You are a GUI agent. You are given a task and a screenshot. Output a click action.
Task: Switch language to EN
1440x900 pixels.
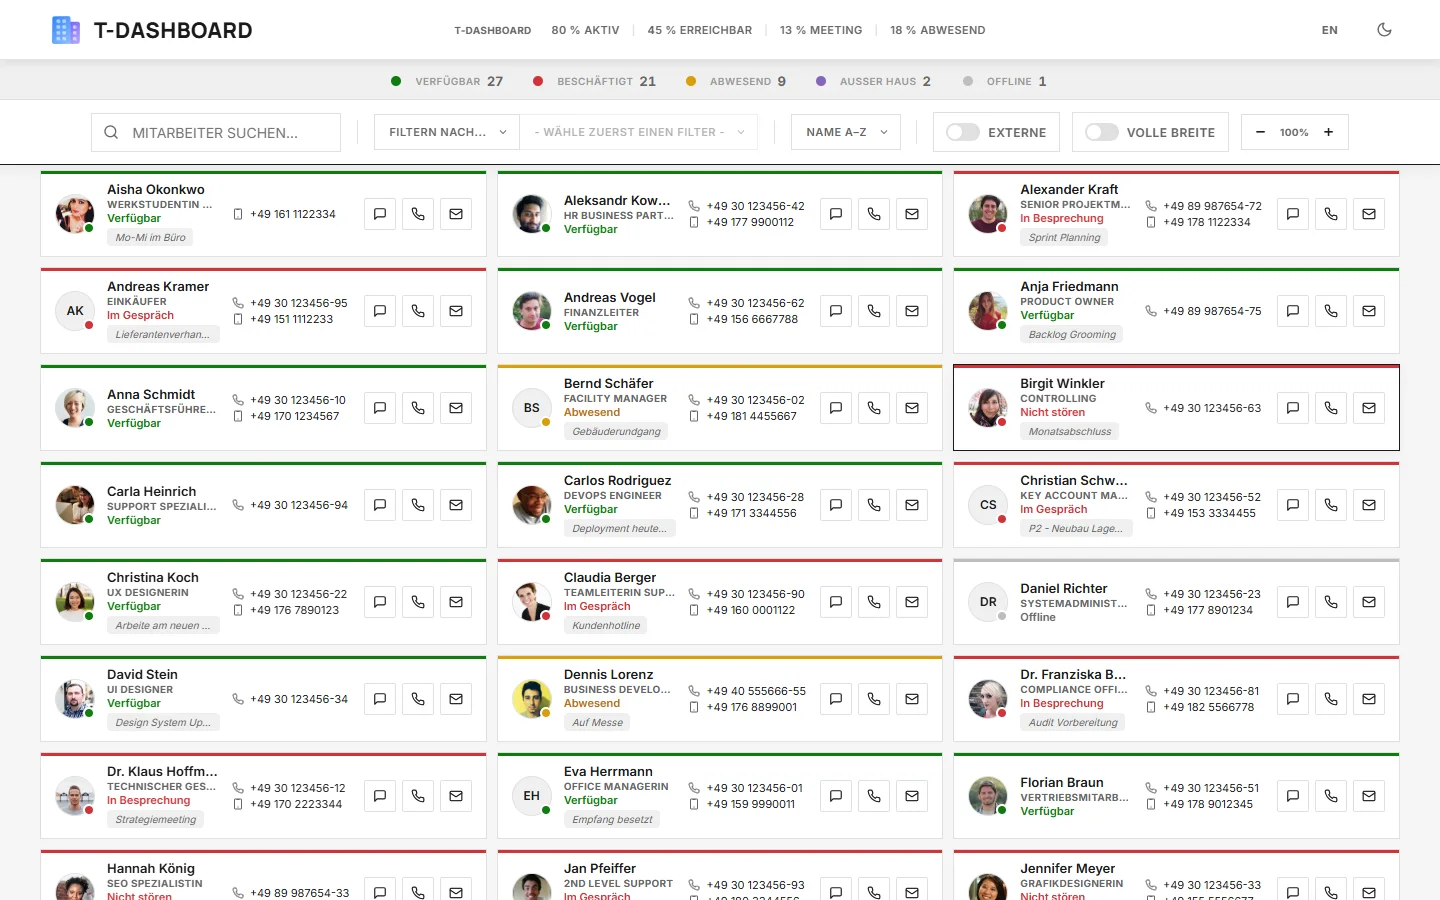(1329, 30)
